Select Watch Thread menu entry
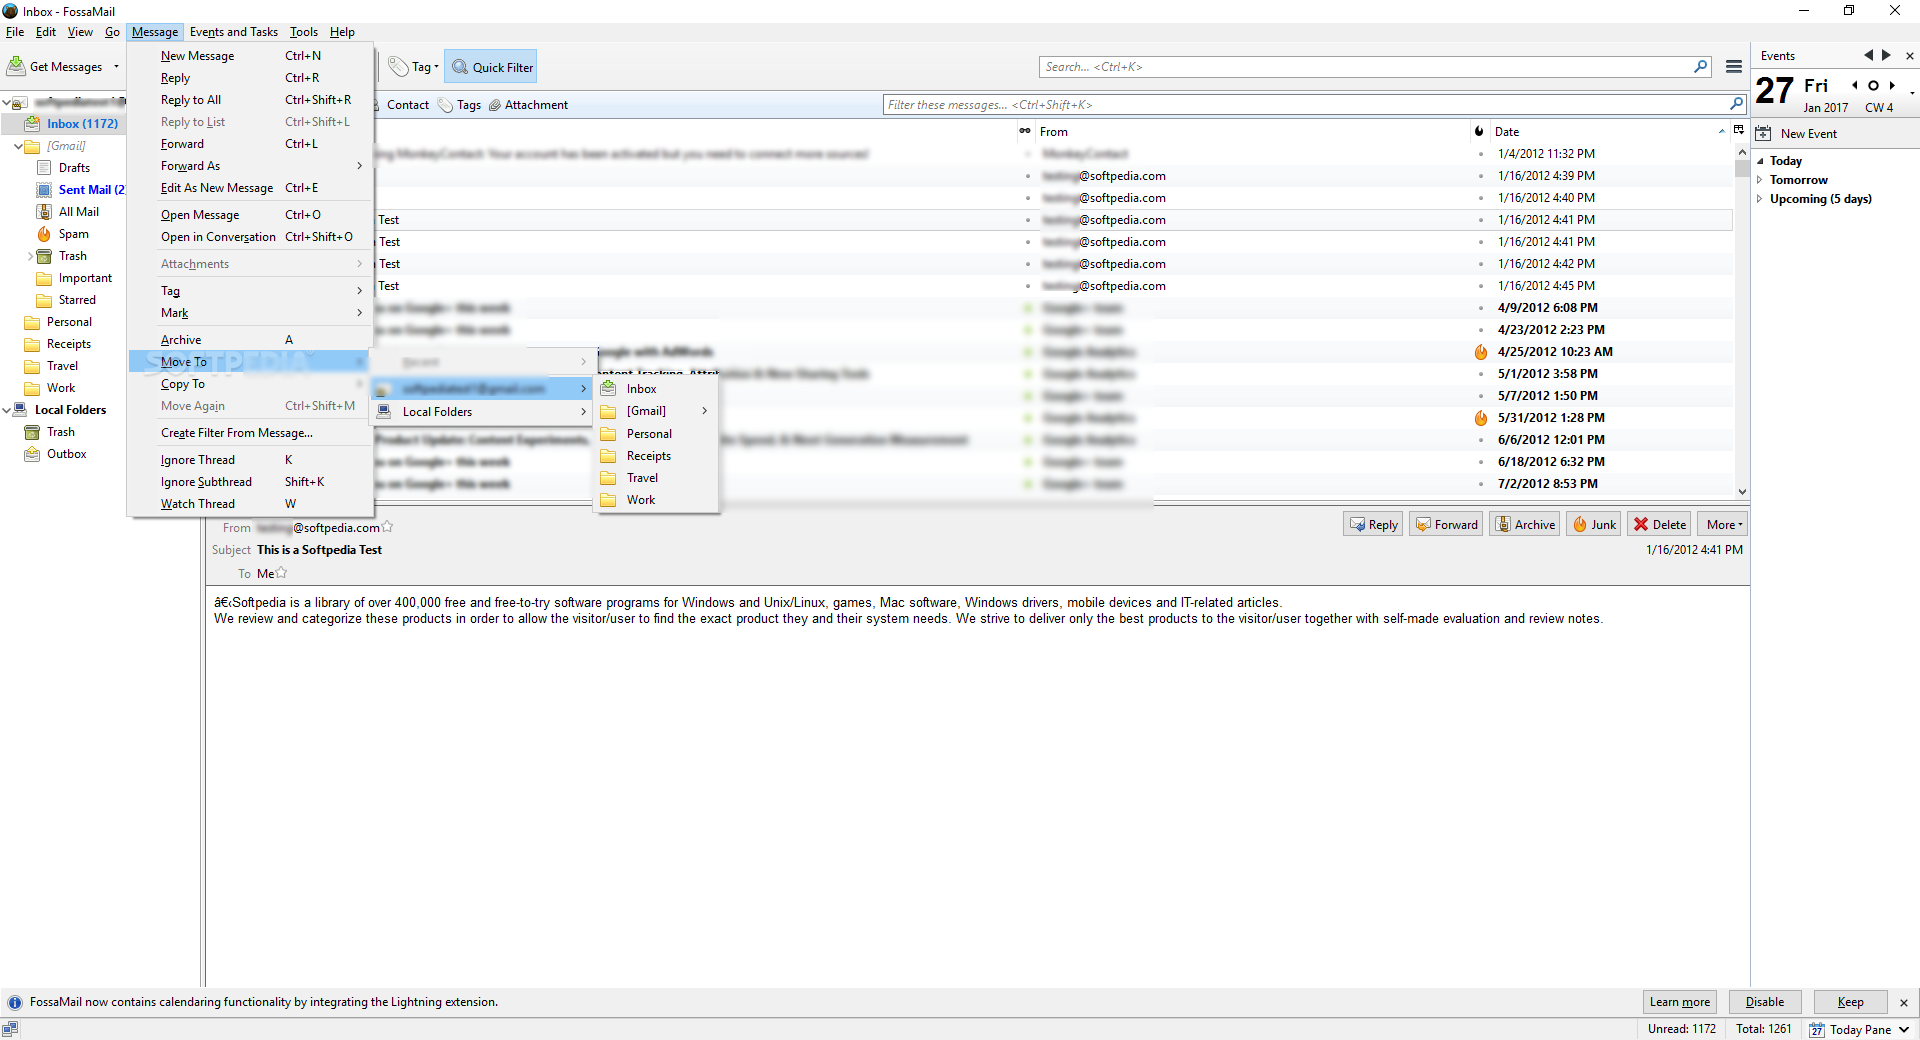 [x=251, y=504]
